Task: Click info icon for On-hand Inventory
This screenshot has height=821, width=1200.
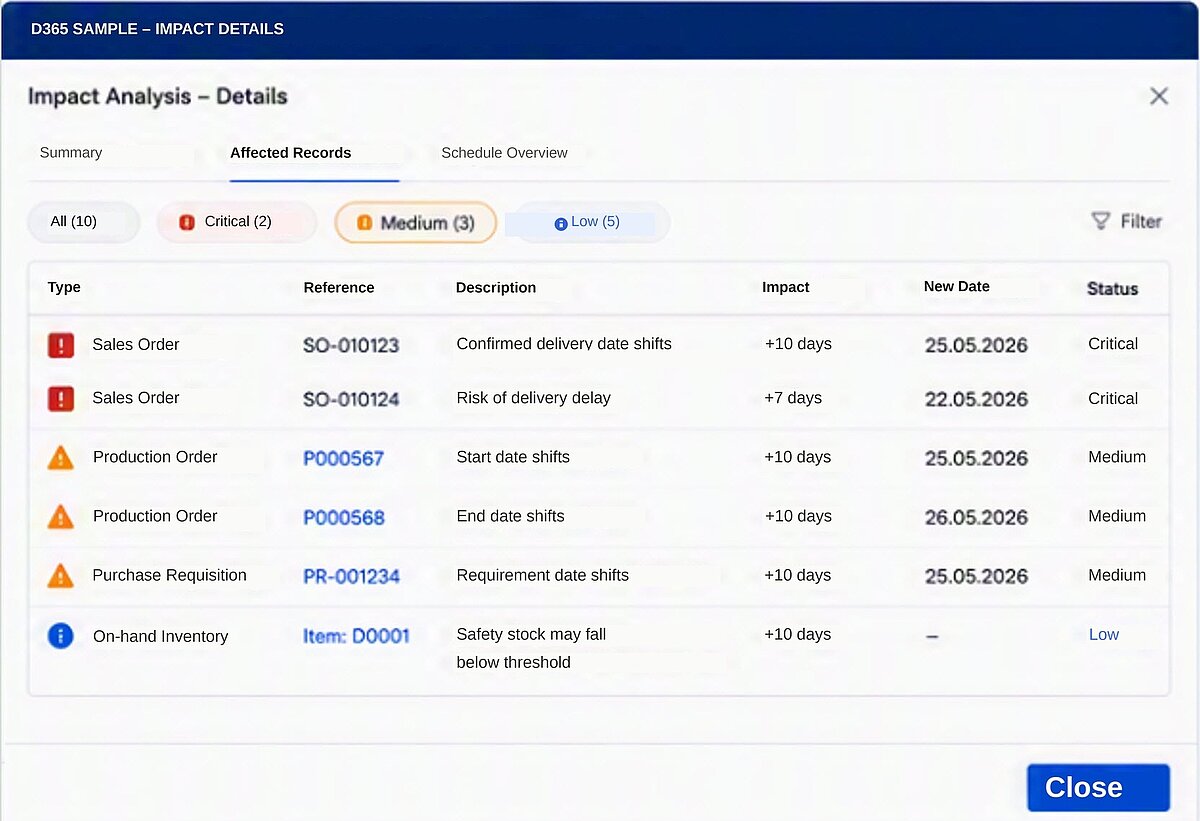Action: (x=61, y=635)
